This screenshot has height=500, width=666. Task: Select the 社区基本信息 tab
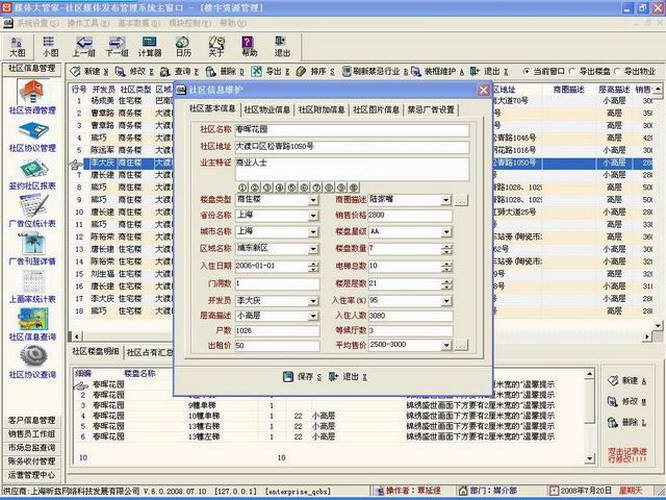212,108
